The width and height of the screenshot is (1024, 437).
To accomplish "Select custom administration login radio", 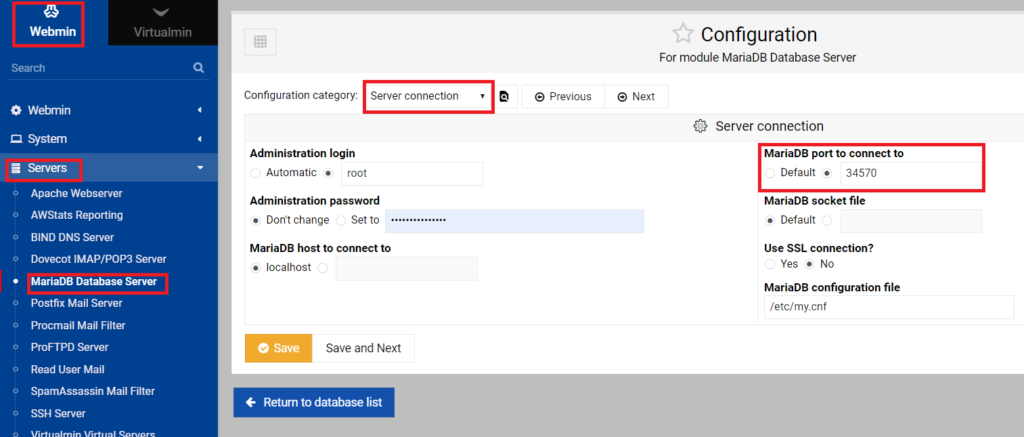I will pos(328,173).
